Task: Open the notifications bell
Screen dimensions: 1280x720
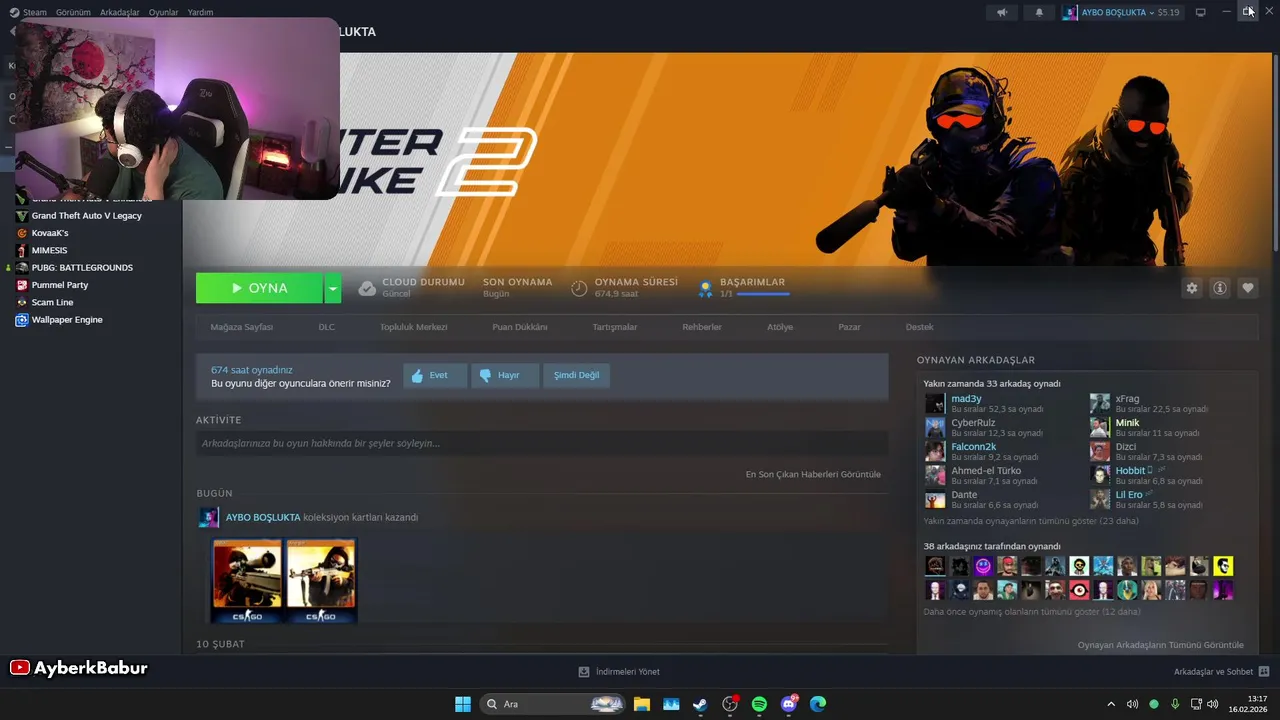Action: coord(1039,12)
